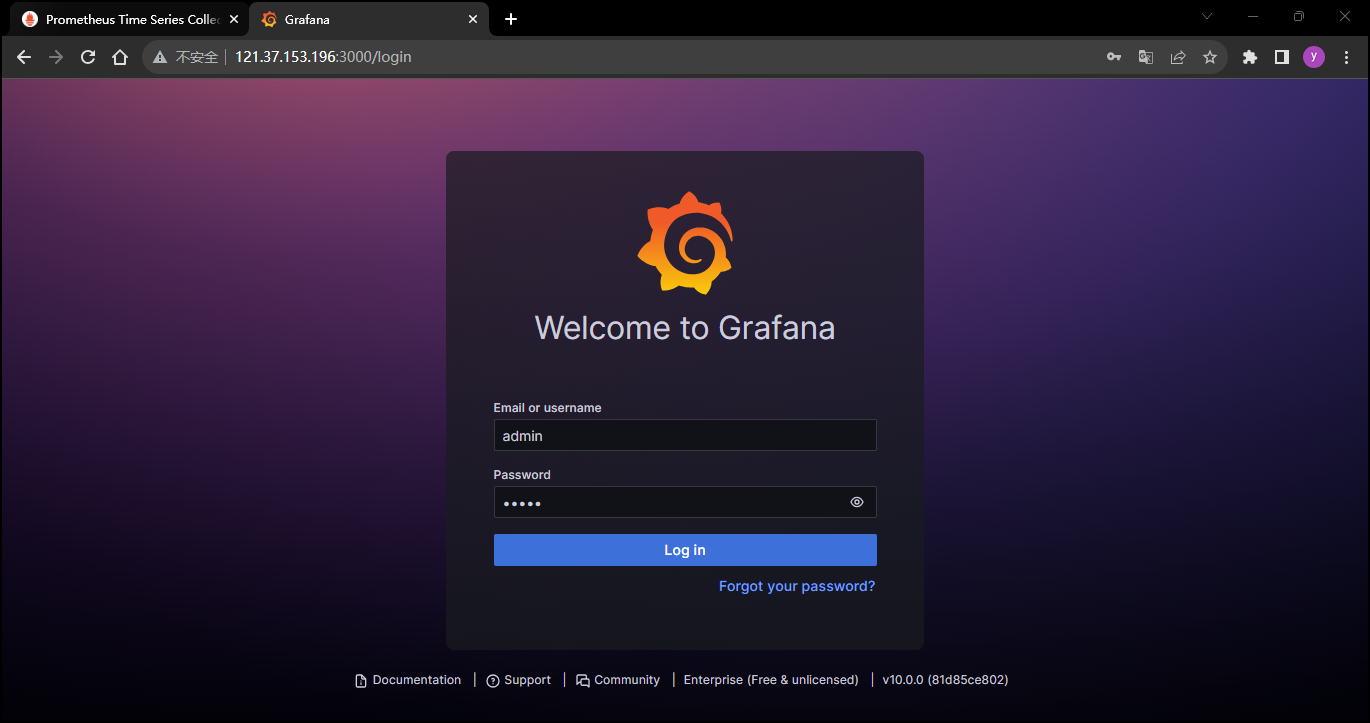
Task: Go back to previous page
Action: pos(24,57)
